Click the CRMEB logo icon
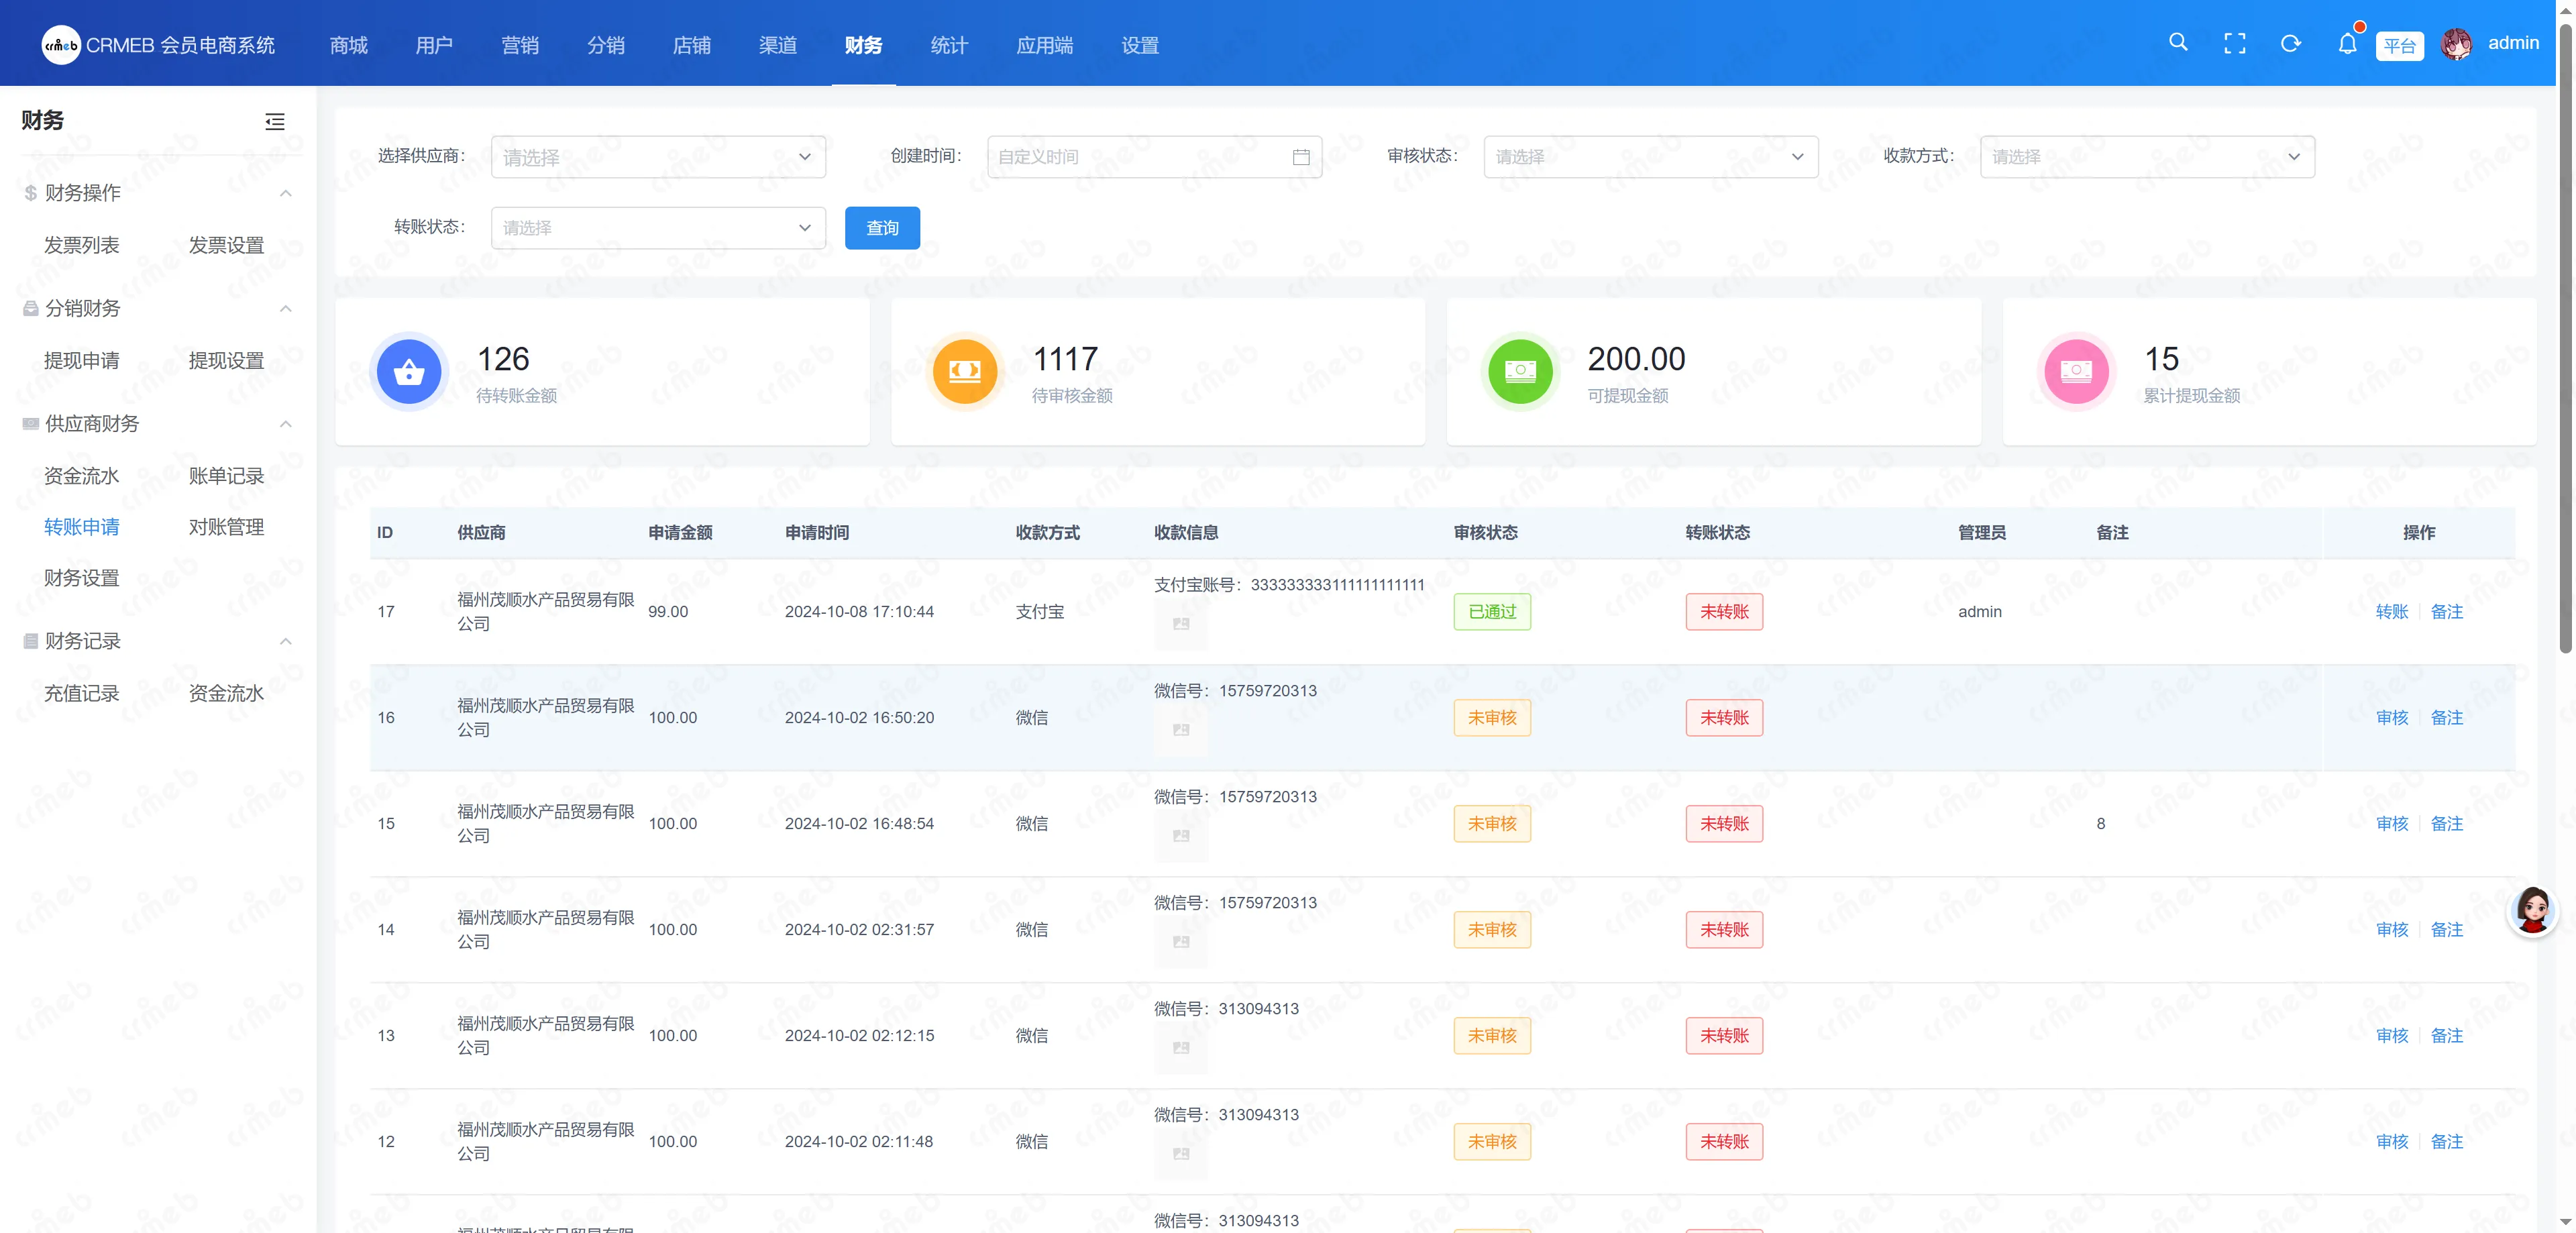 60,45
